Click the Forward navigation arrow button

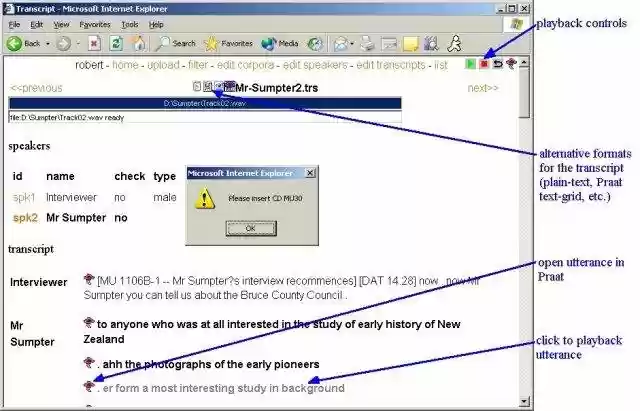(x=63, y=43)
